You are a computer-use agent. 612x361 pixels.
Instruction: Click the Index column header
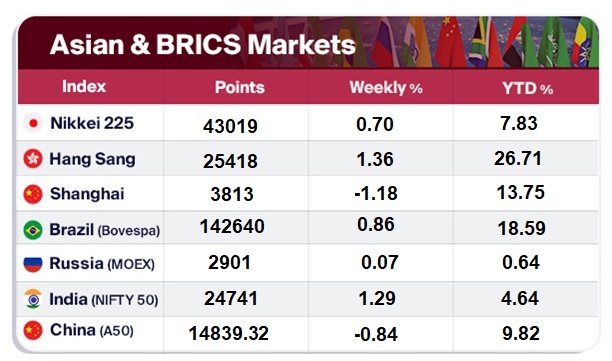pos(84,86)
